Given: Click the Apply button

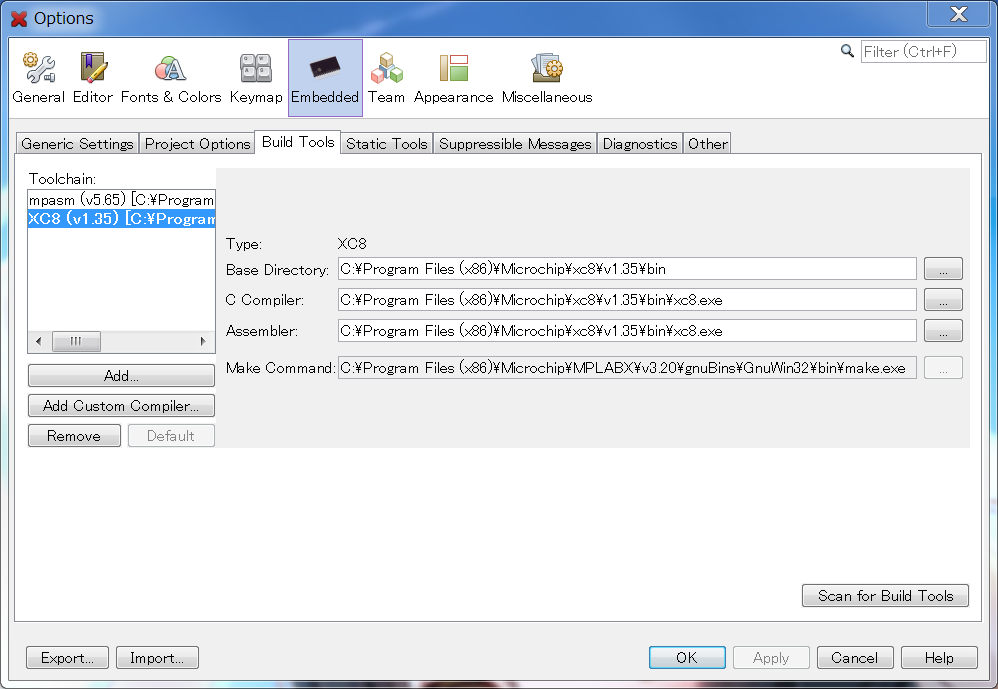Looking at the screenshot, I should (x=771, y=658).
